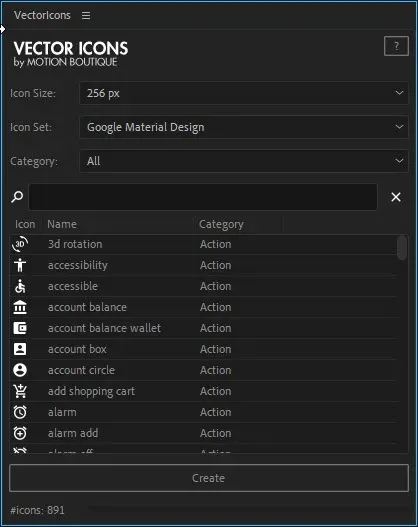418x527 pixels.
Task: Clear search with the X button
Action: click(x=396, y=197)
